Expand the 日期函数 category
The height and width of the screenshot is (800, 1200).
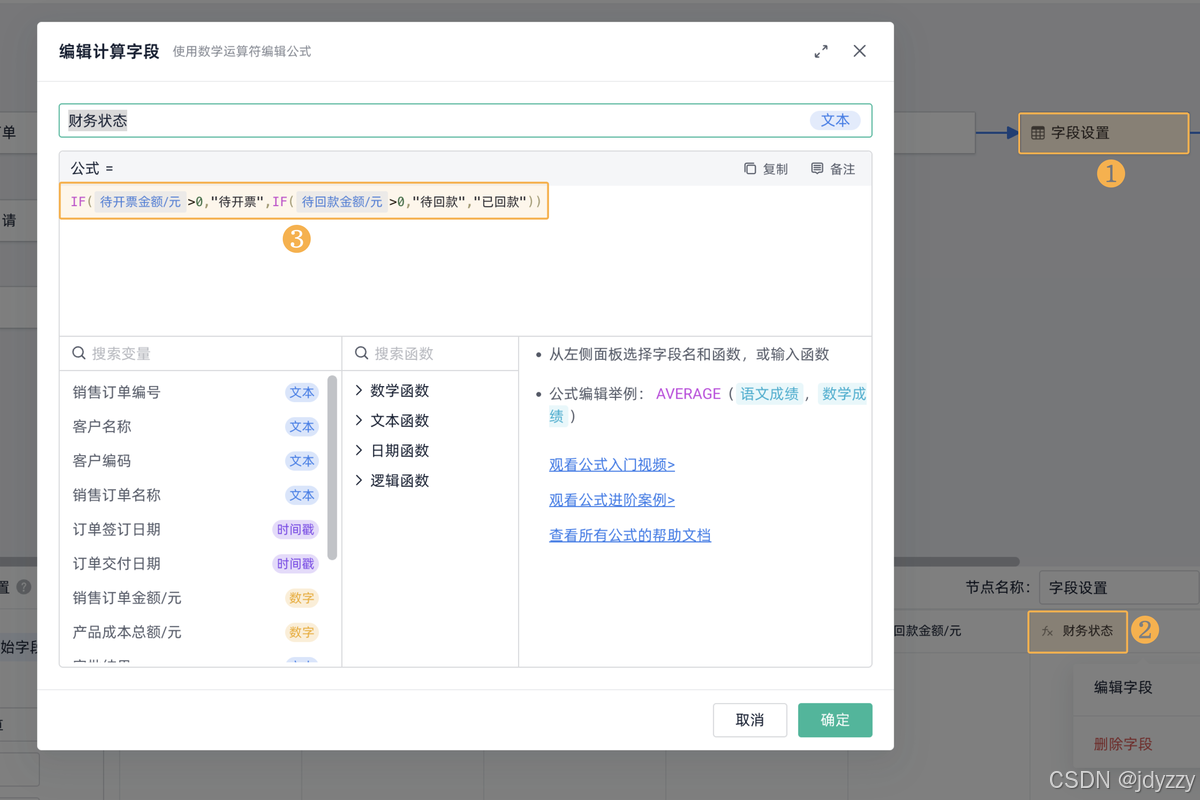click(x=392, y=450)
